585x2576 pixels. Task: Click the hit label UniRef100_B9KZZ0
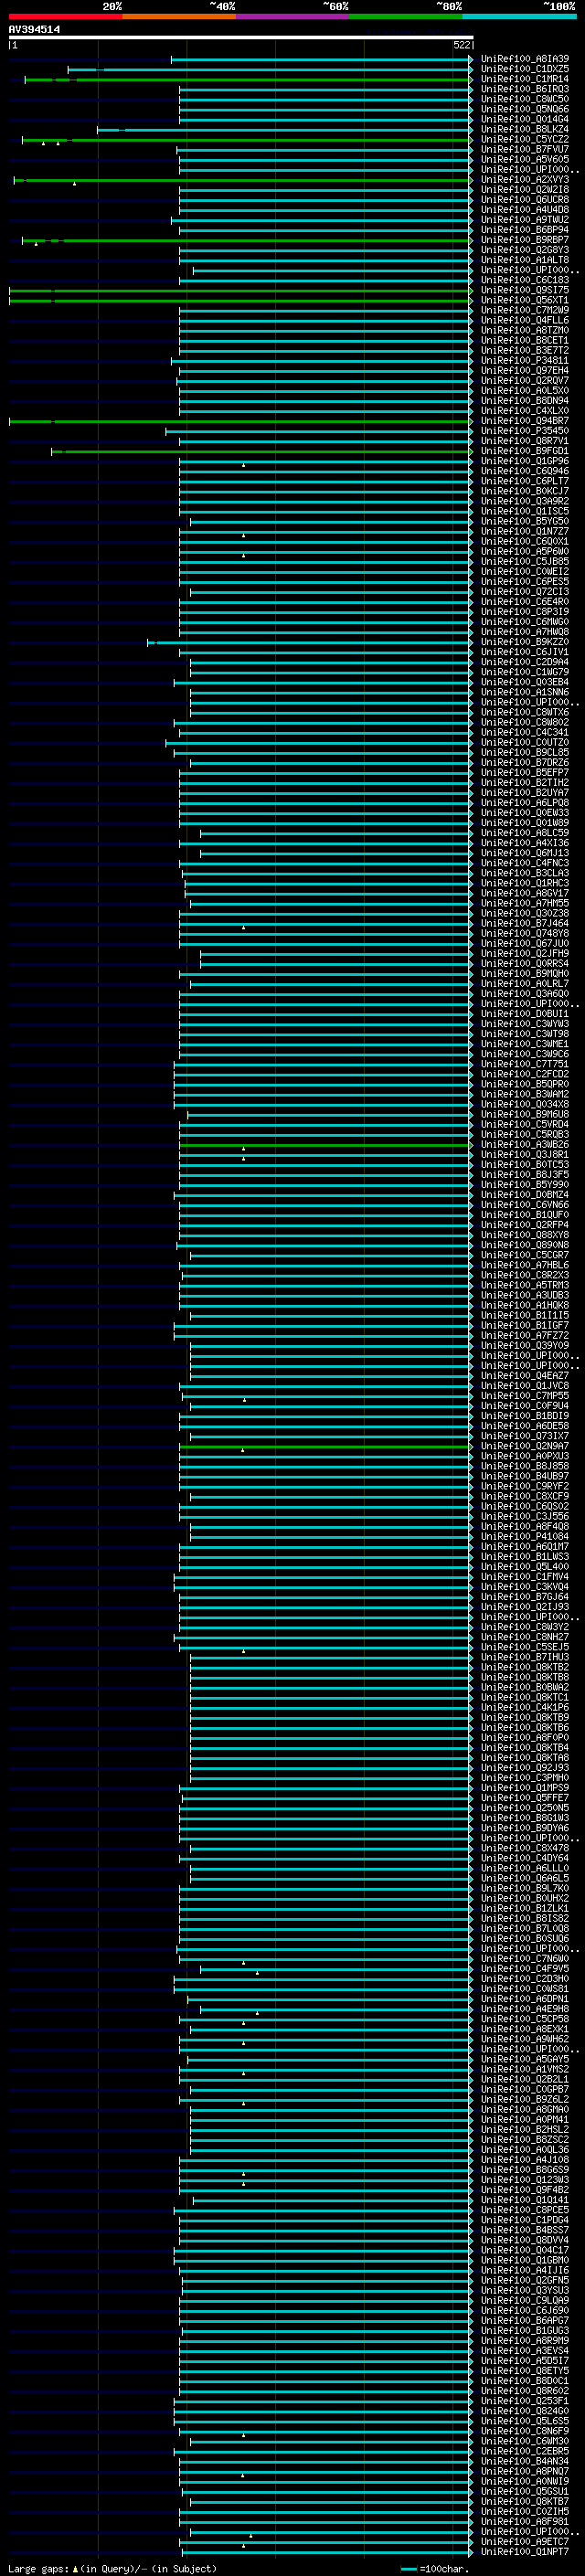click(525, 642)
